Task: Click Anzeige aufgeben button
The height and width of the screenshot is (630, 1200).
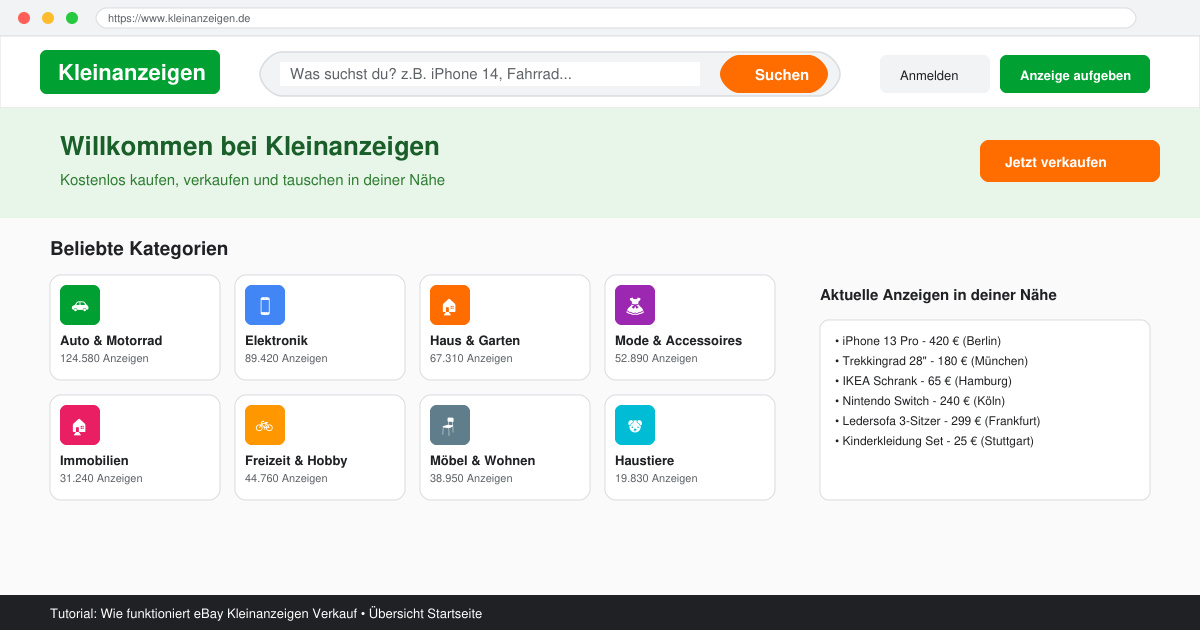Action: (x=1075, y=74)
